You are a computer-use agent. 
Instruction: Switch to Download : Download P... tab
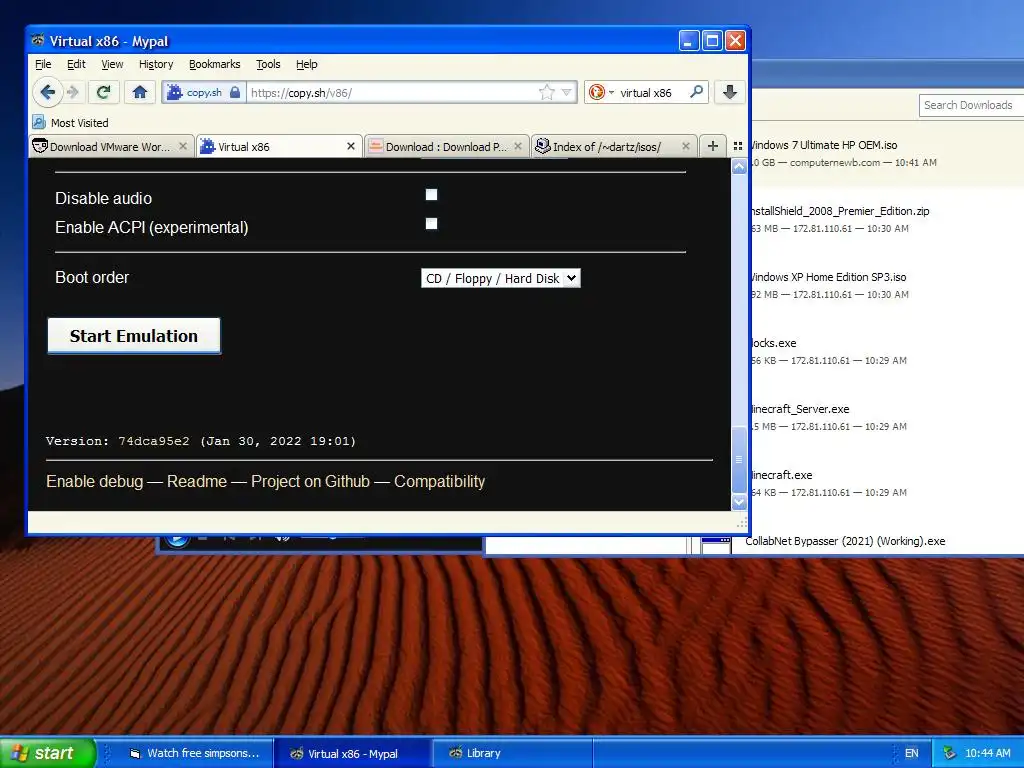click(x=447, y=146)
